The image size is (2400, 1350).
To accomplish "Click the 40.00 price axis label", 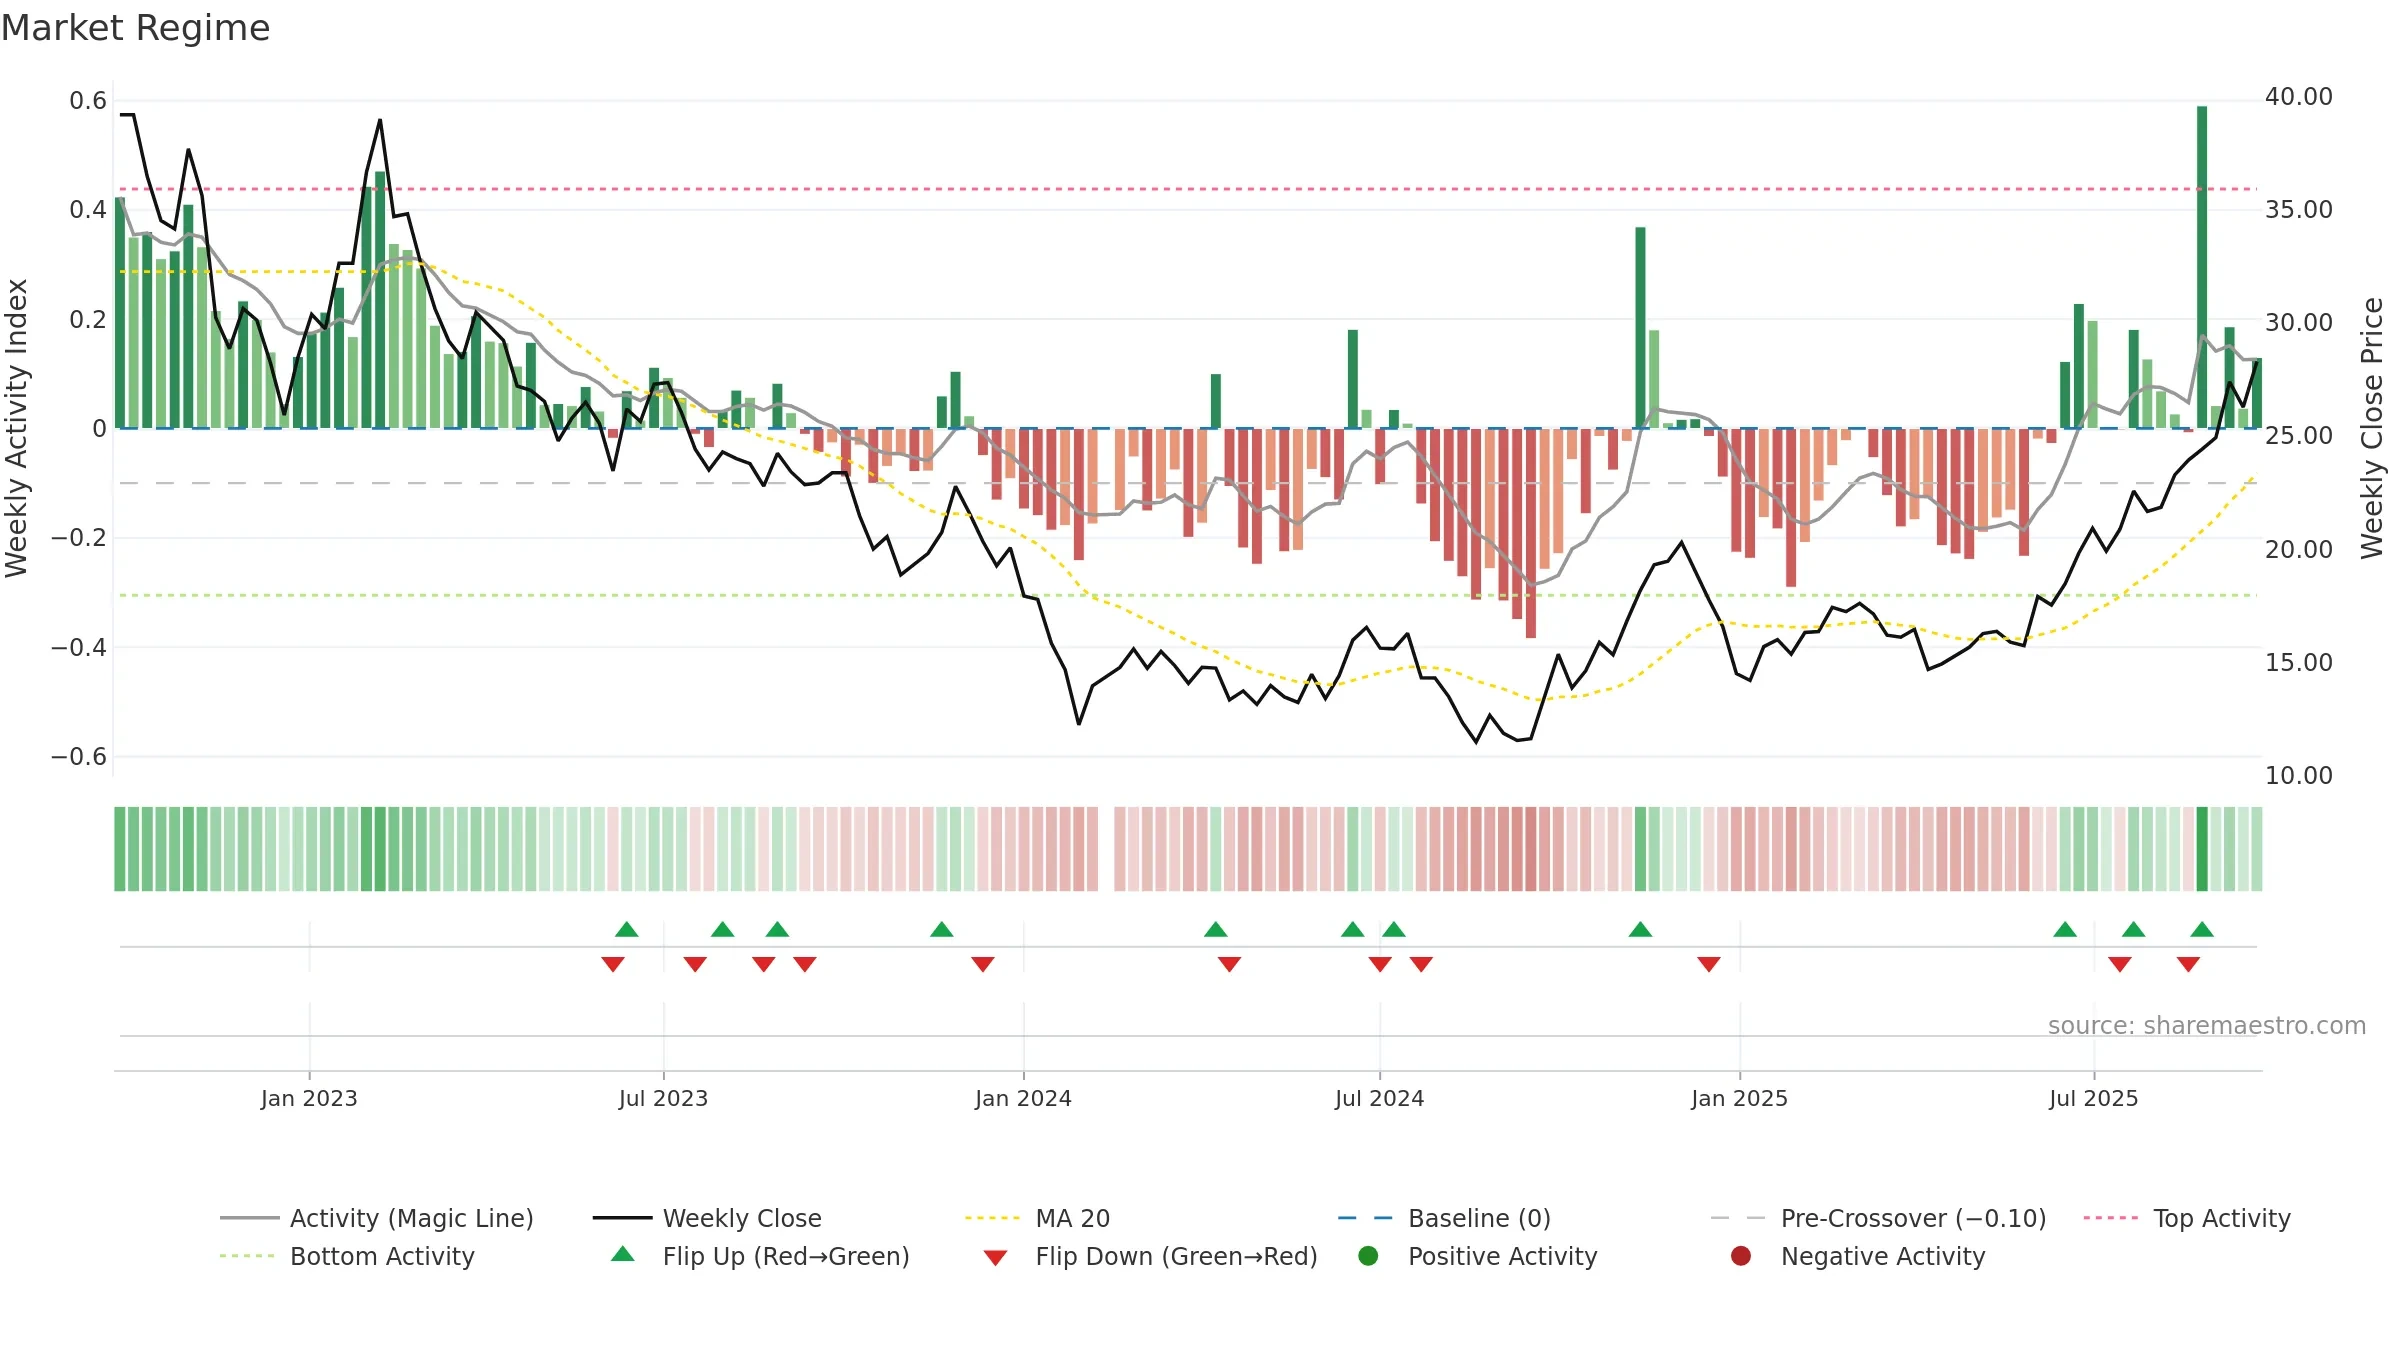I will pos(2298,97).
